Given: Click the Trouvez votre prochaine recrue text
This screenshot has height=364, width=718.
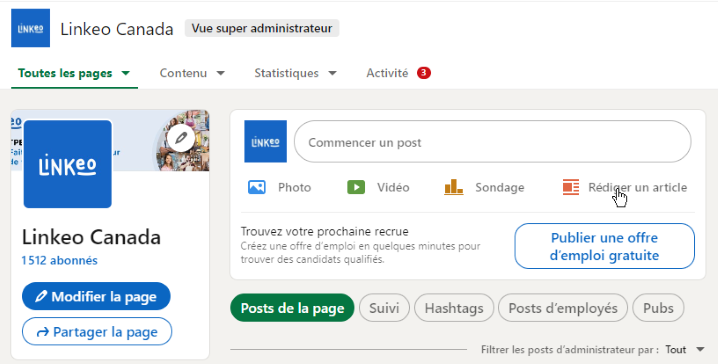Looking at the screenshot, I should pos(325,231).
